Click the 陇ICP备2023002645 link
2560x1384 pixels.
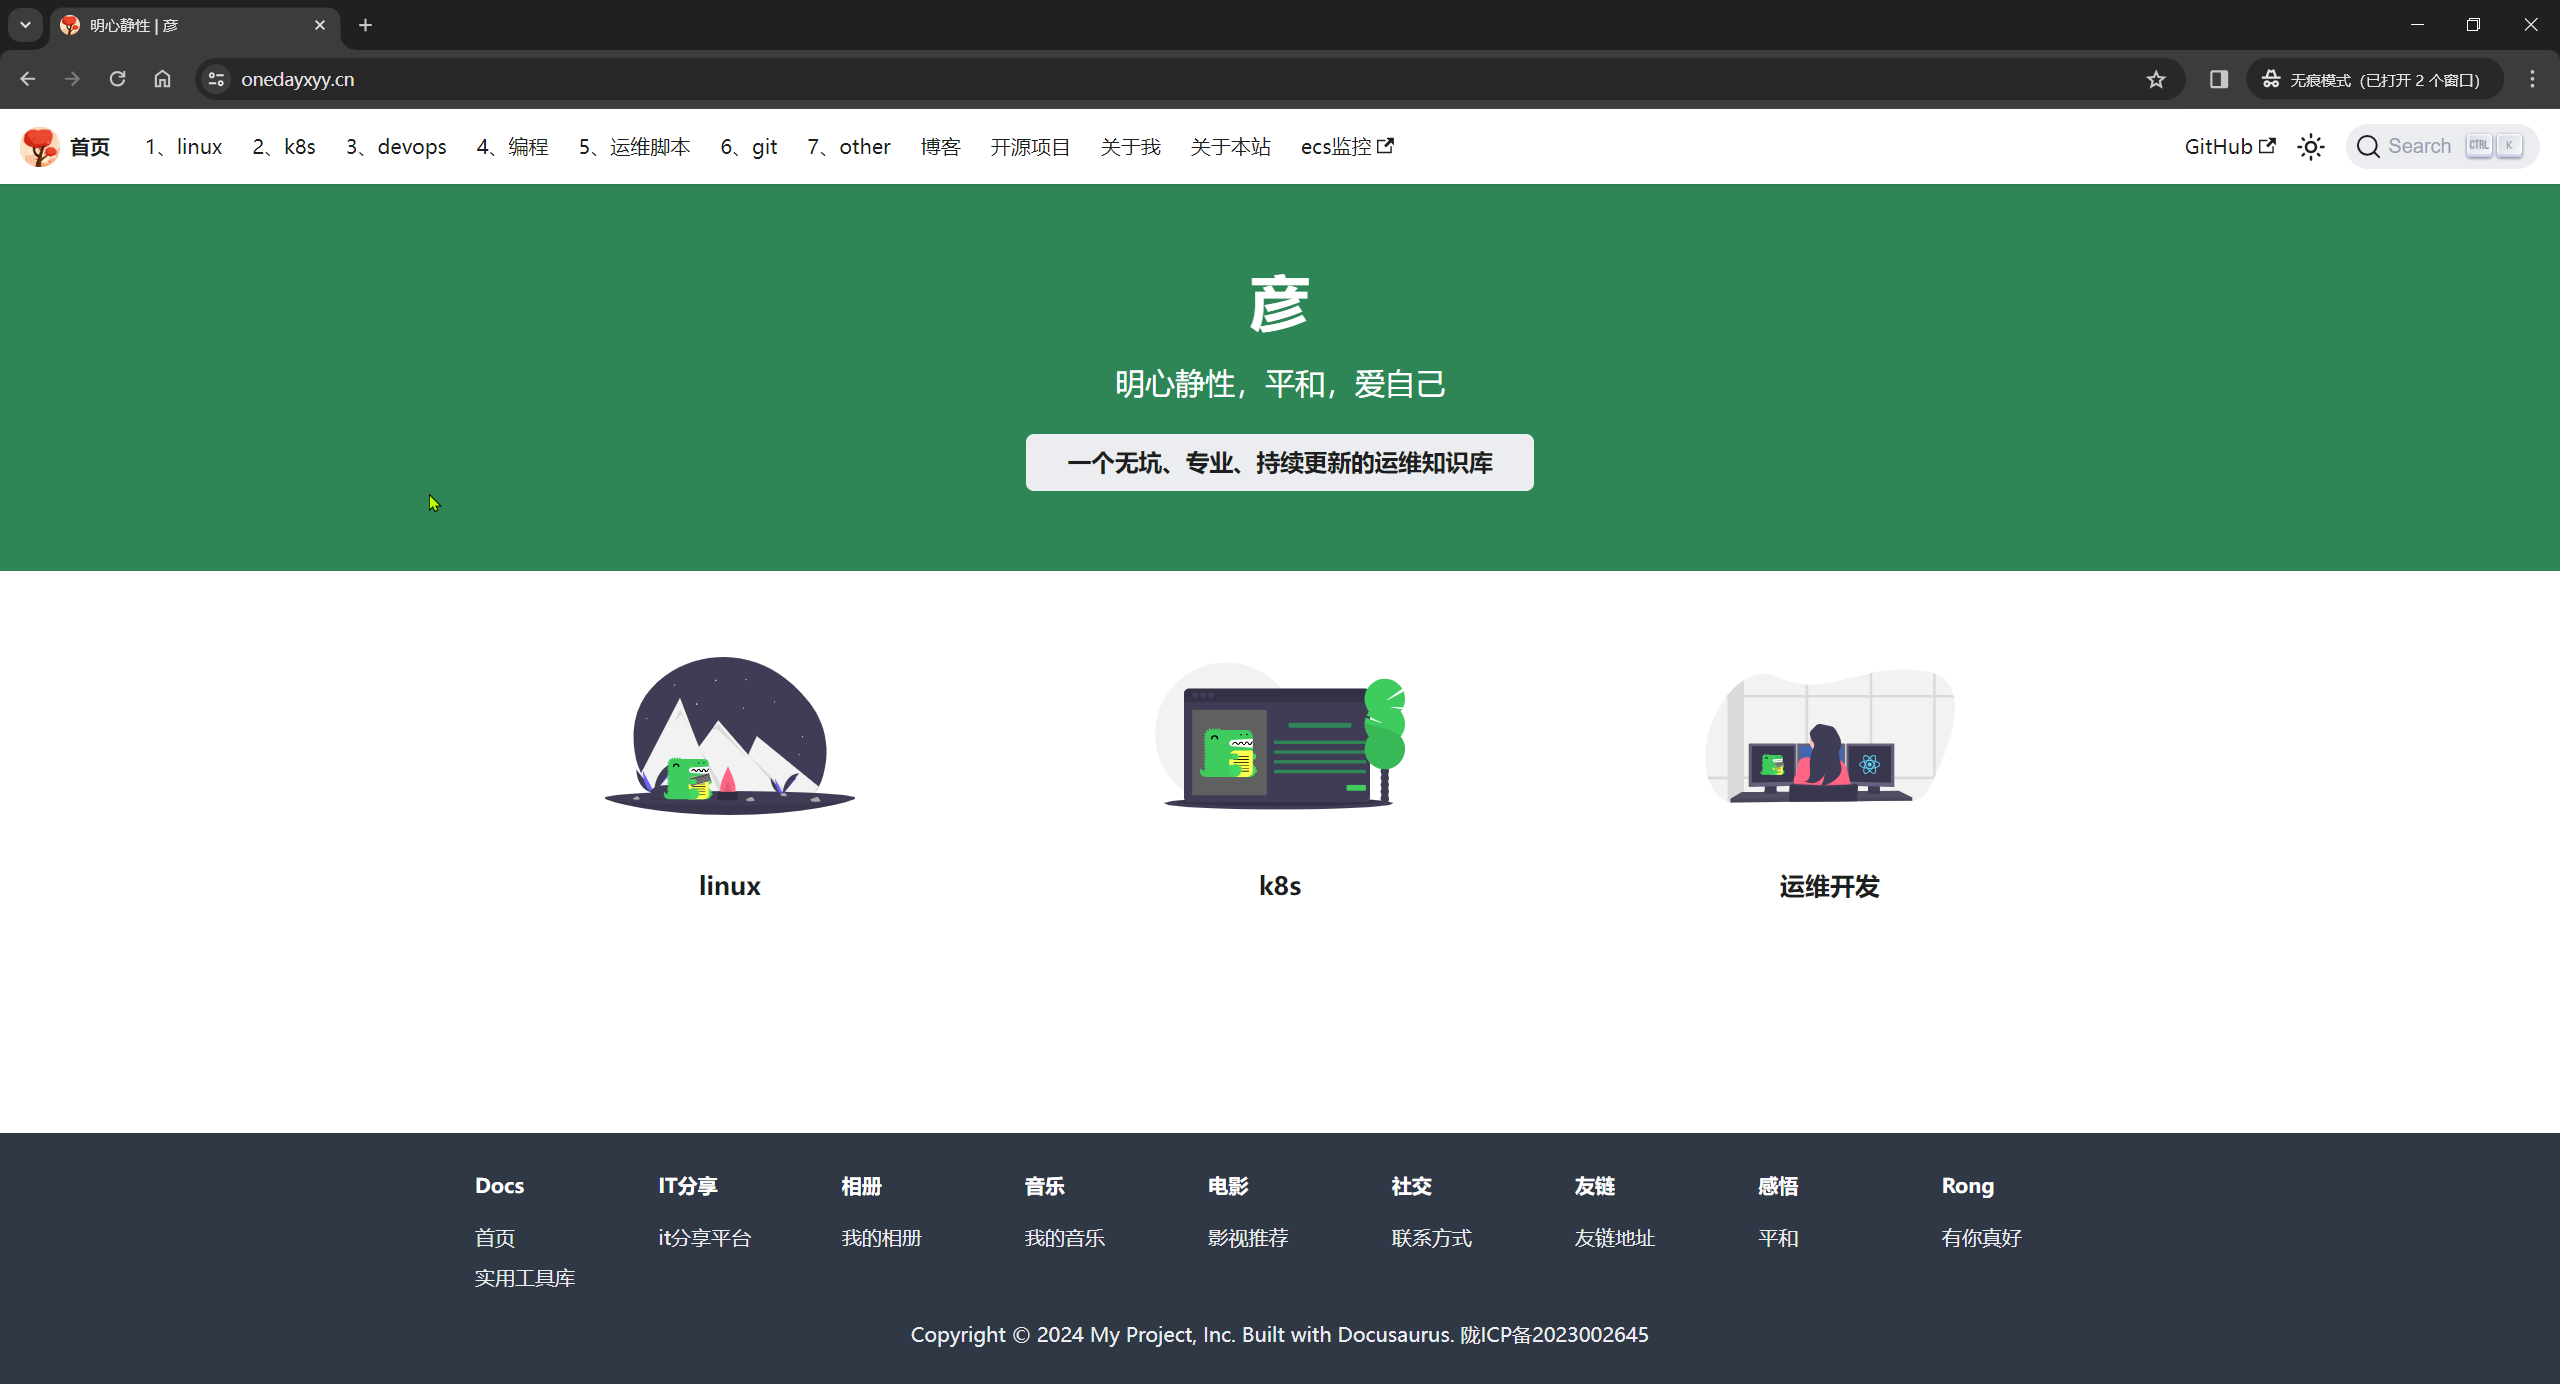coord(1554,1335)
